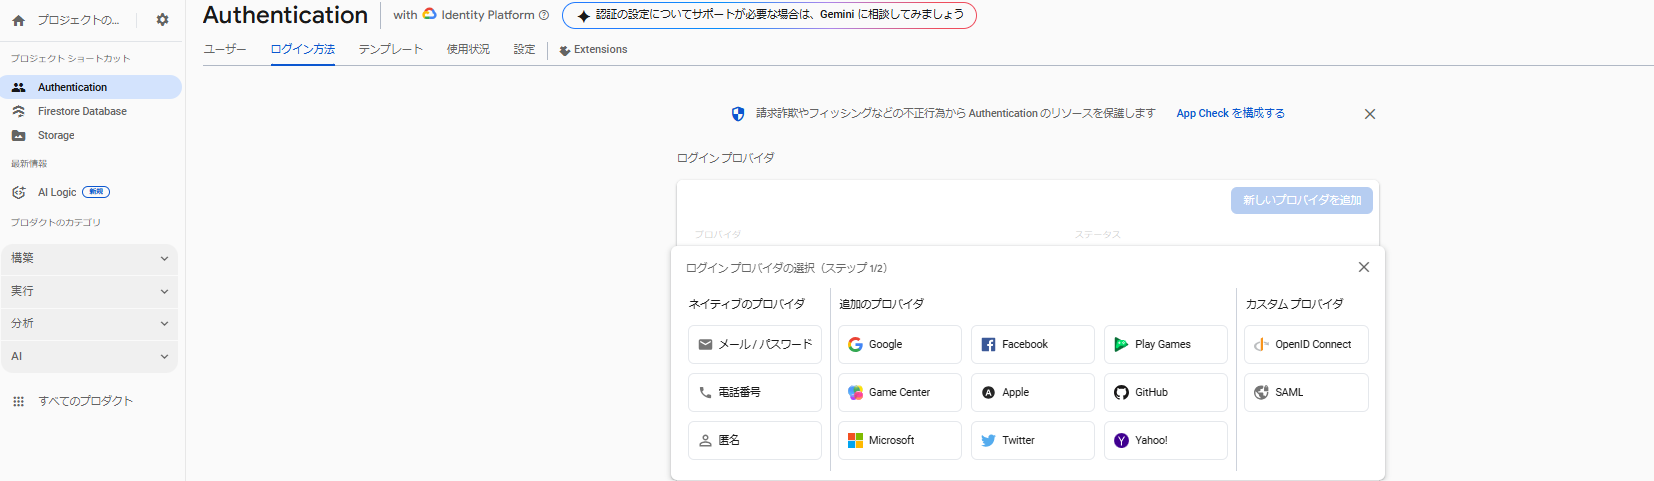Click the email envelope icon
The height and width of the screenshot is (481, 1654).
pos(705,344)
